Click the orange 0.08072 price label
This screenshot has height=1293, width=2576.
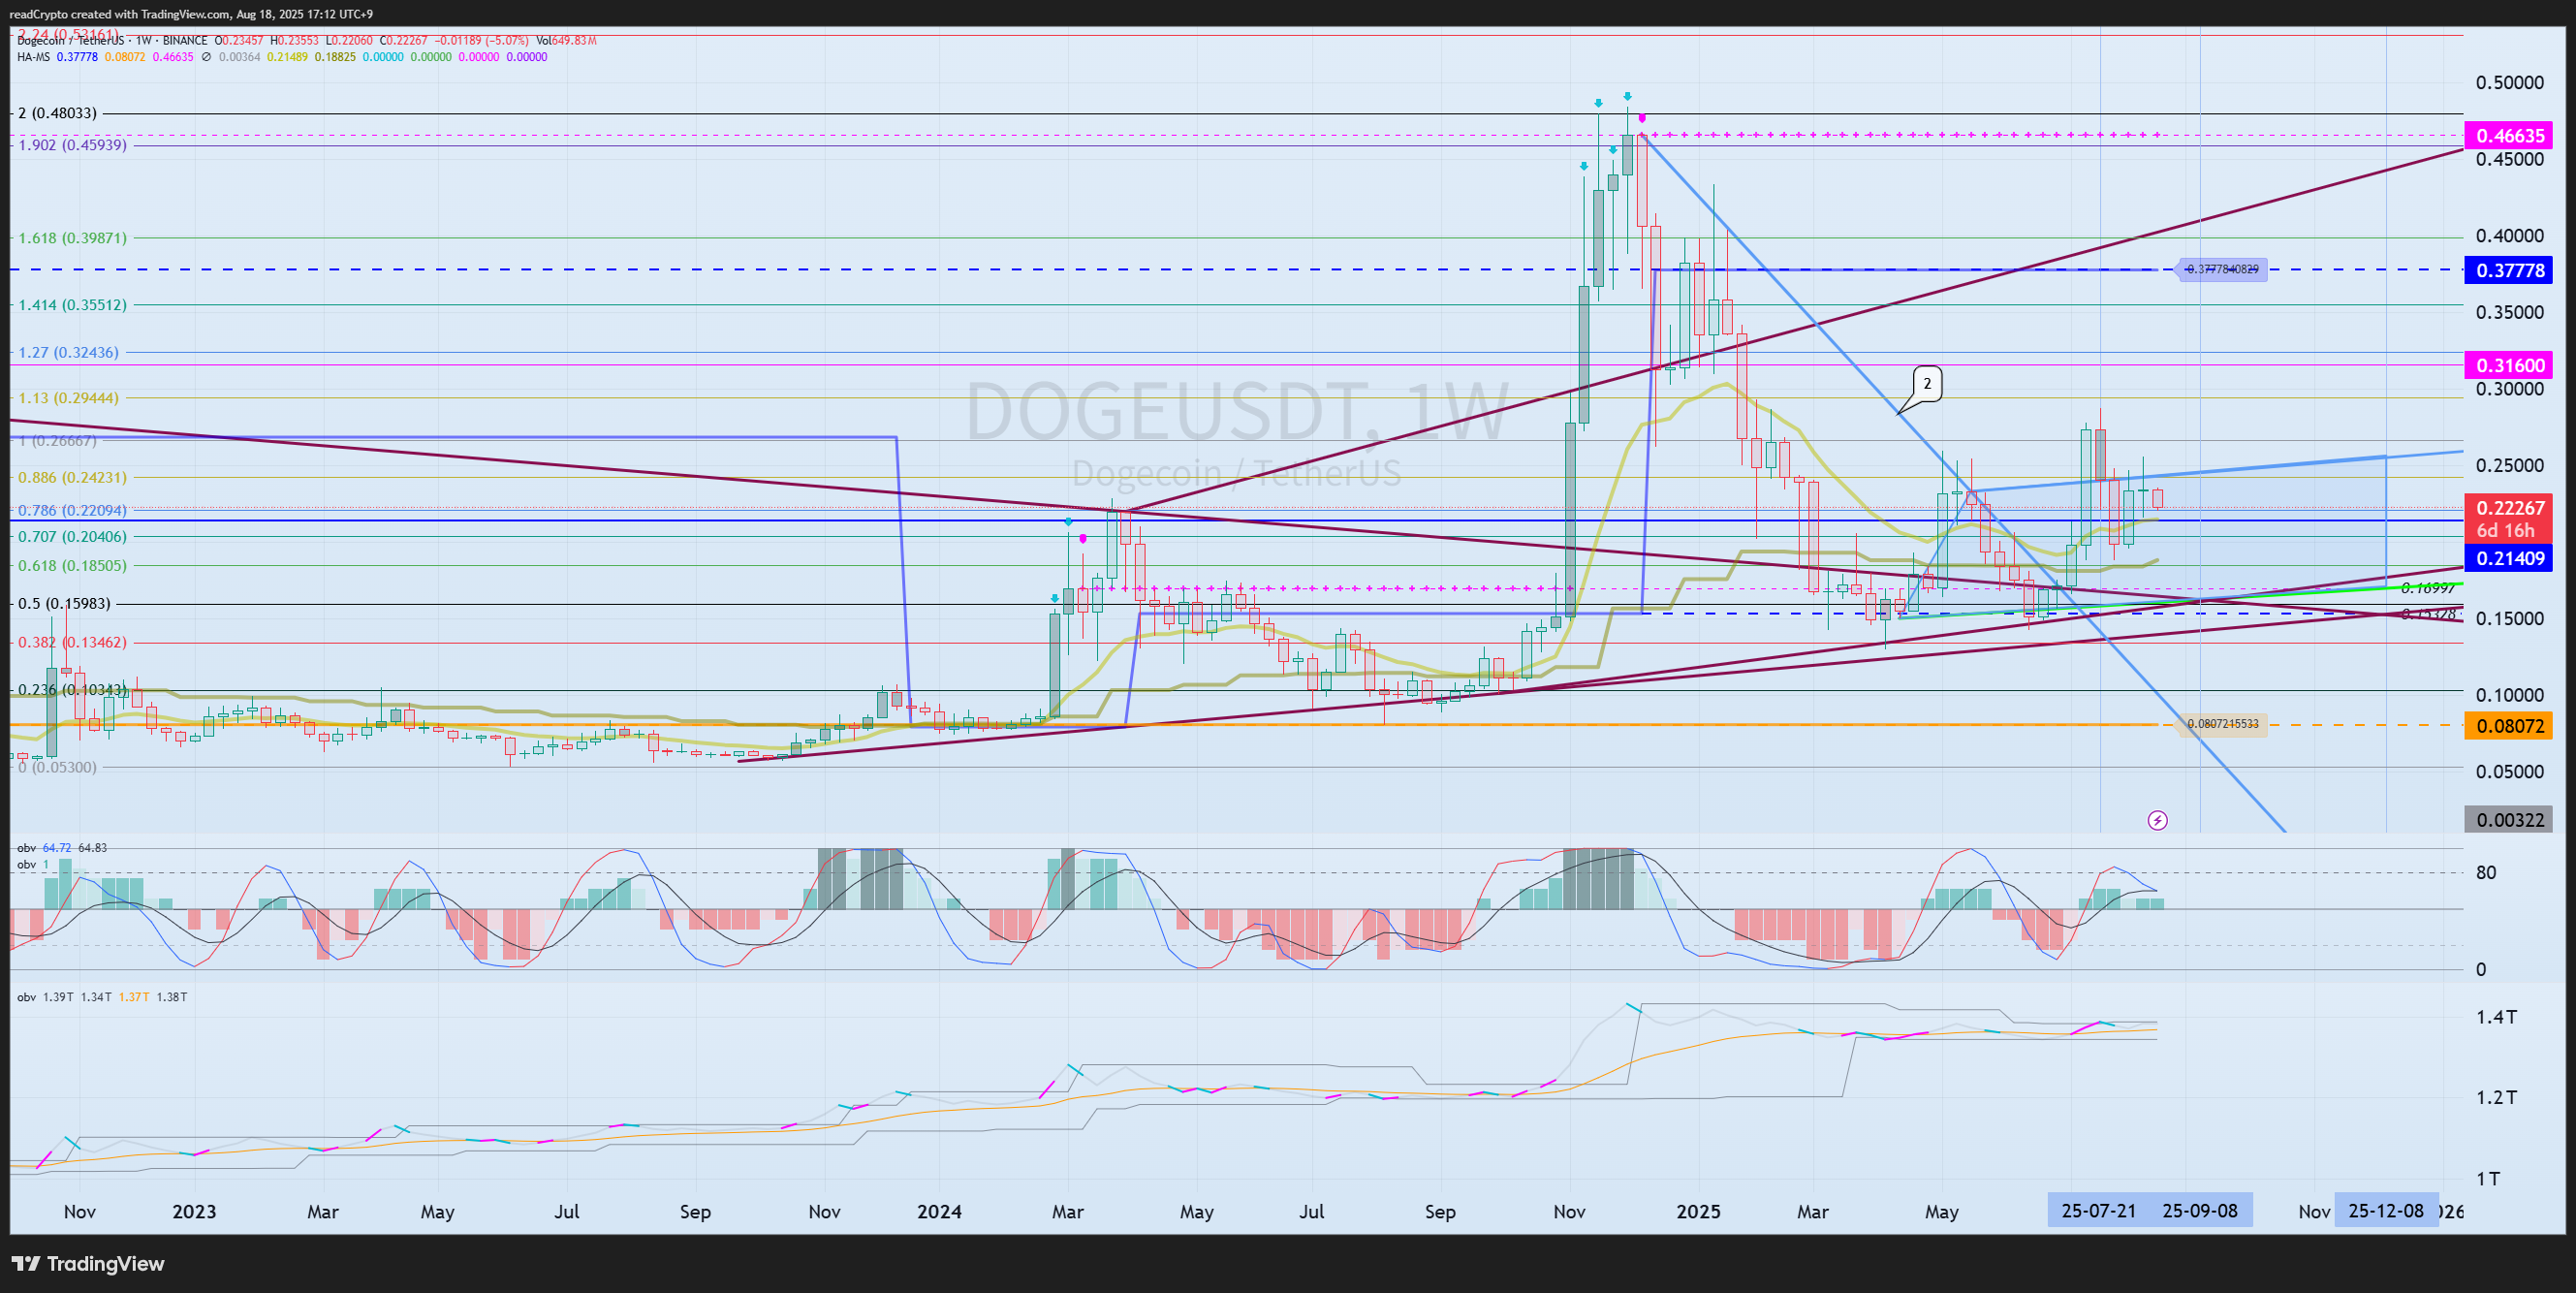2510,725
